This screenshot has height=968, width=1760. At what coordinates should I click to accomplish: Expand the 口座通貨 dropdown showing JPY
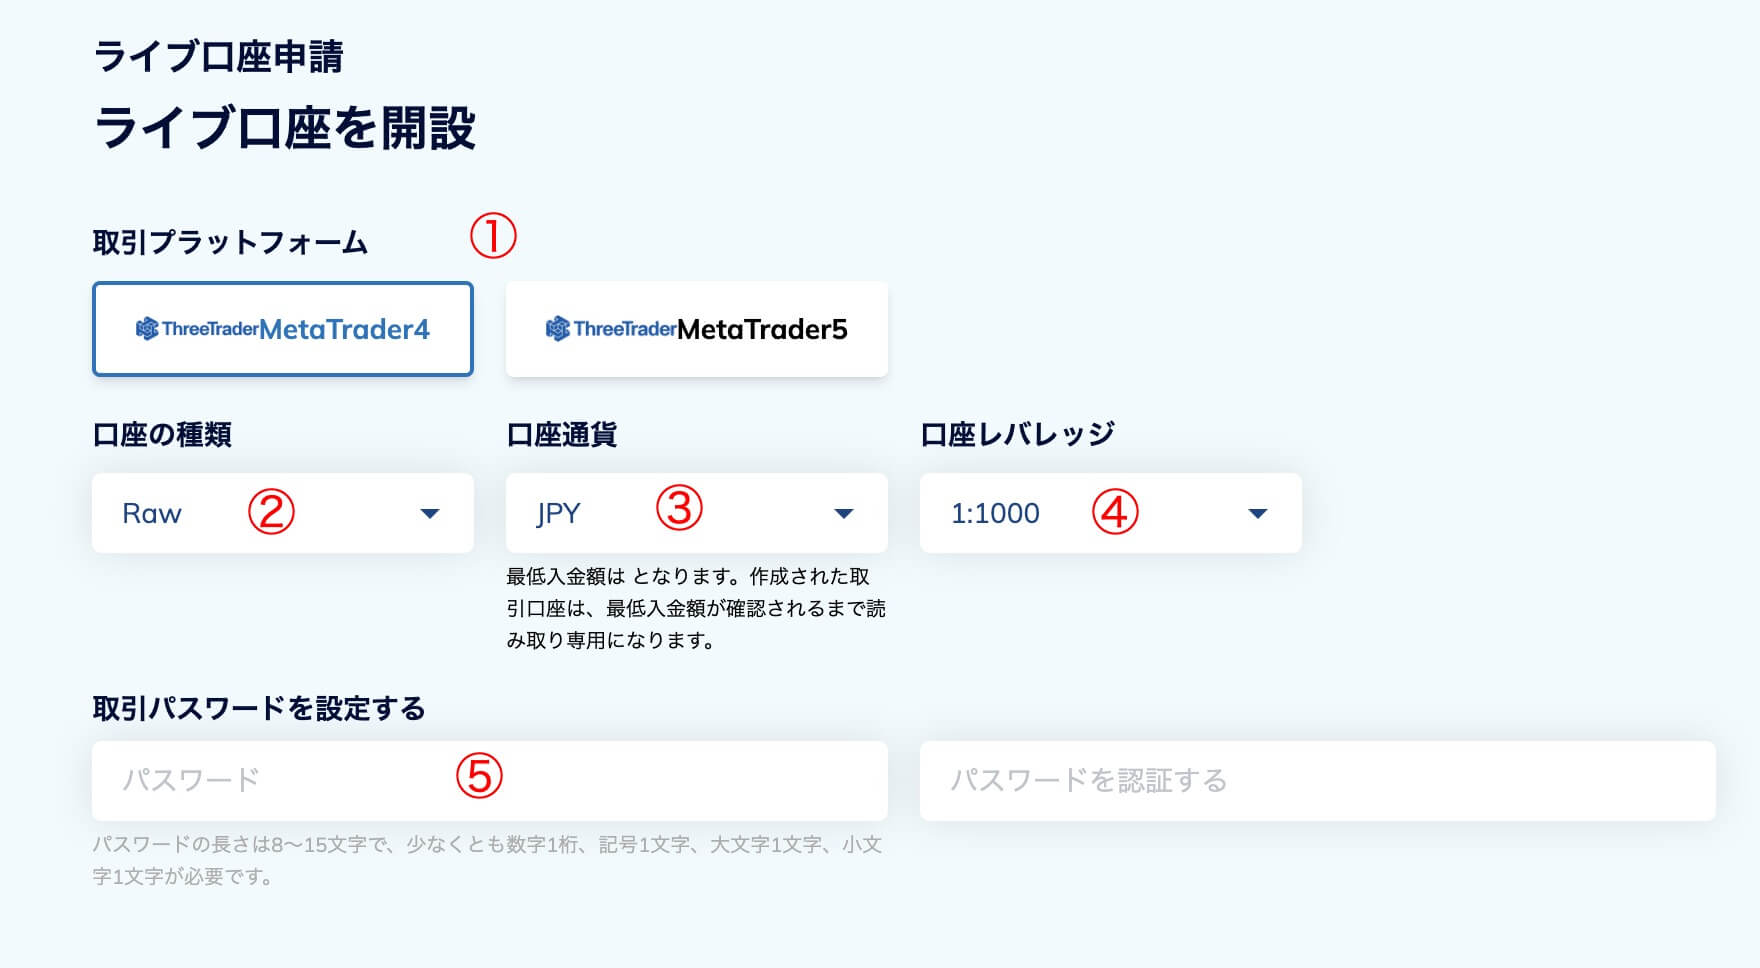(x=697, y=513)
